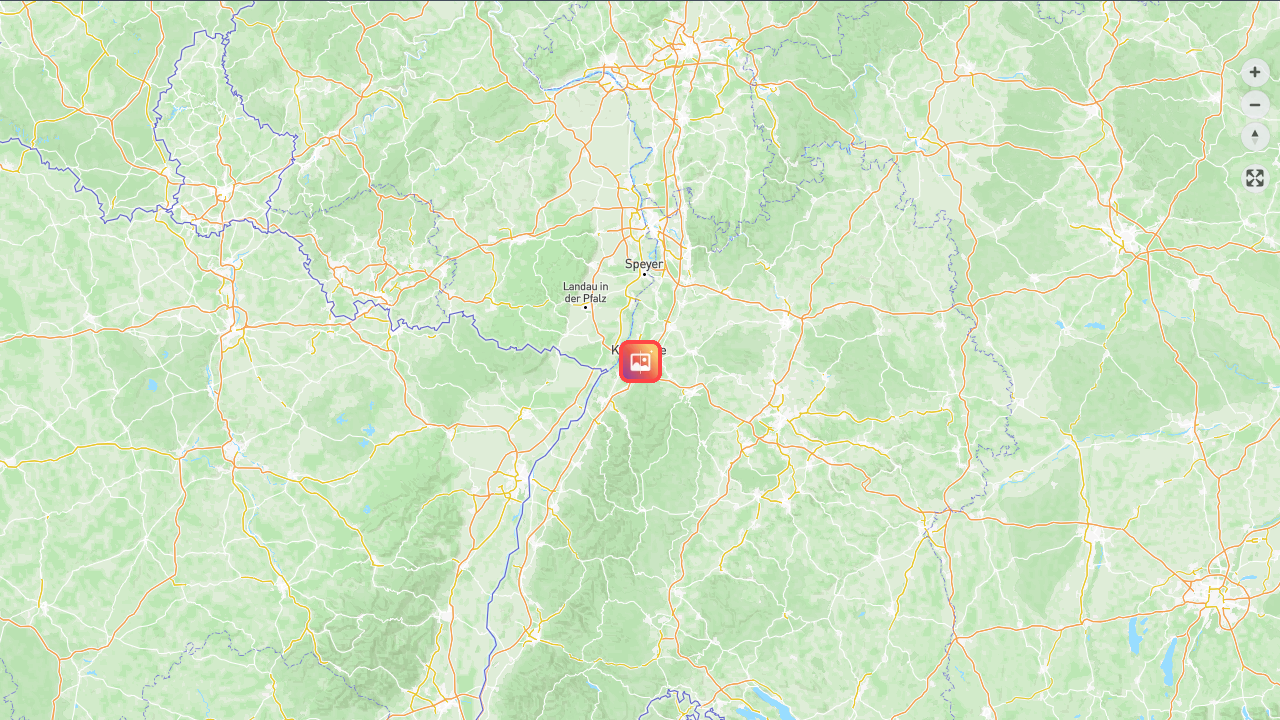Image resolution: width=1280 pixels, height=720 pixels.
Task: Click the black dot marking Speyer
Action: pyautogui.click(x=644, y=275)
